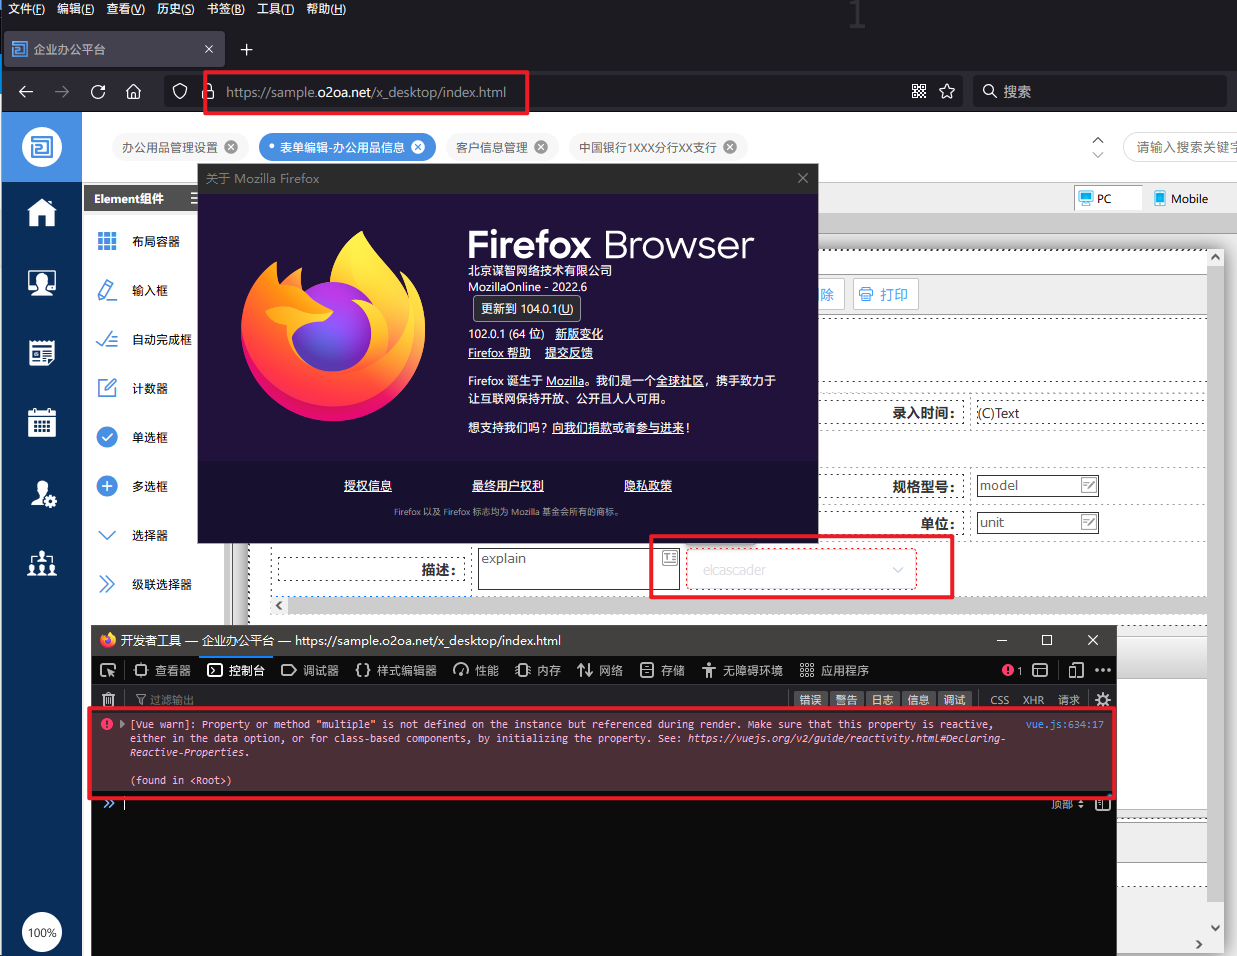Reload the page with refresh icon

(x=98, y=92)
